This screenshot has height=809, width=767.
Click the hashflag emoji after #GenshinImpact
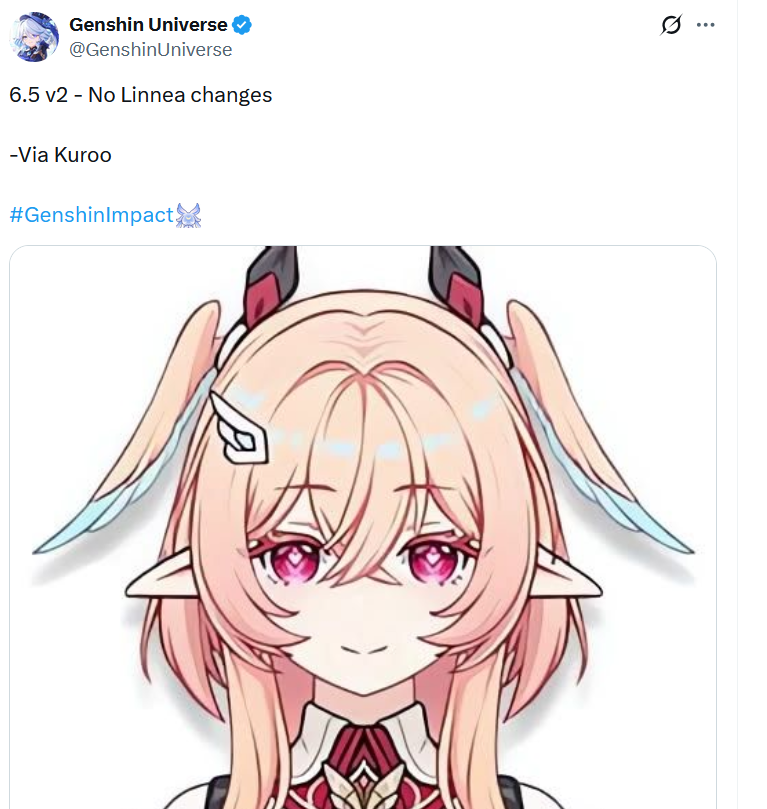188,216
